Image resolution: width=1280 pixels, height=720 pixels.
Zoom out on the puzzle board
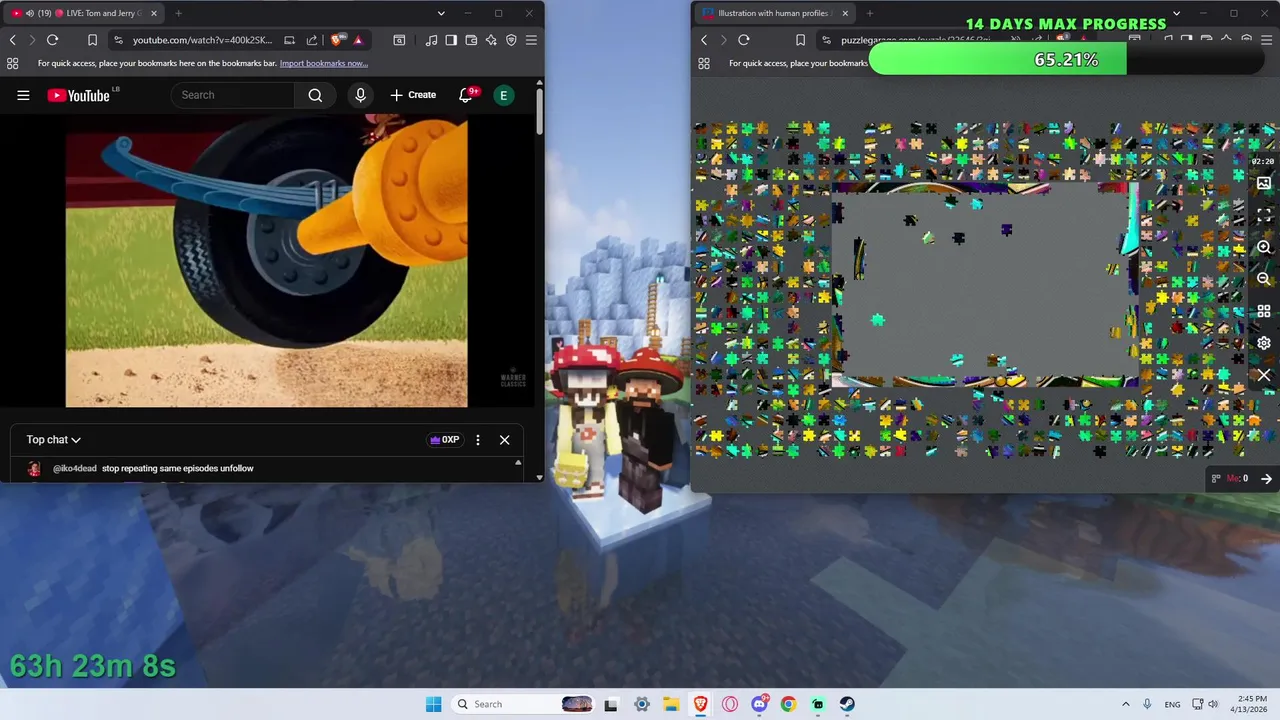tap(1264, 279)
